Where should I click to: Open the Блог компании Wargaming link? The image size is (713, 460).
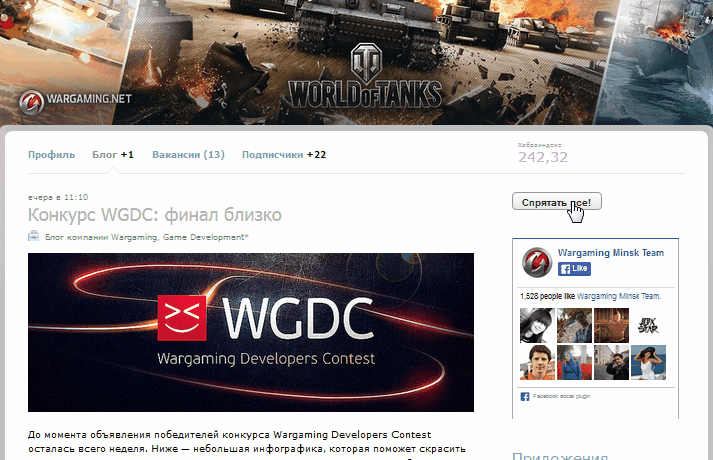coord(101,237)
